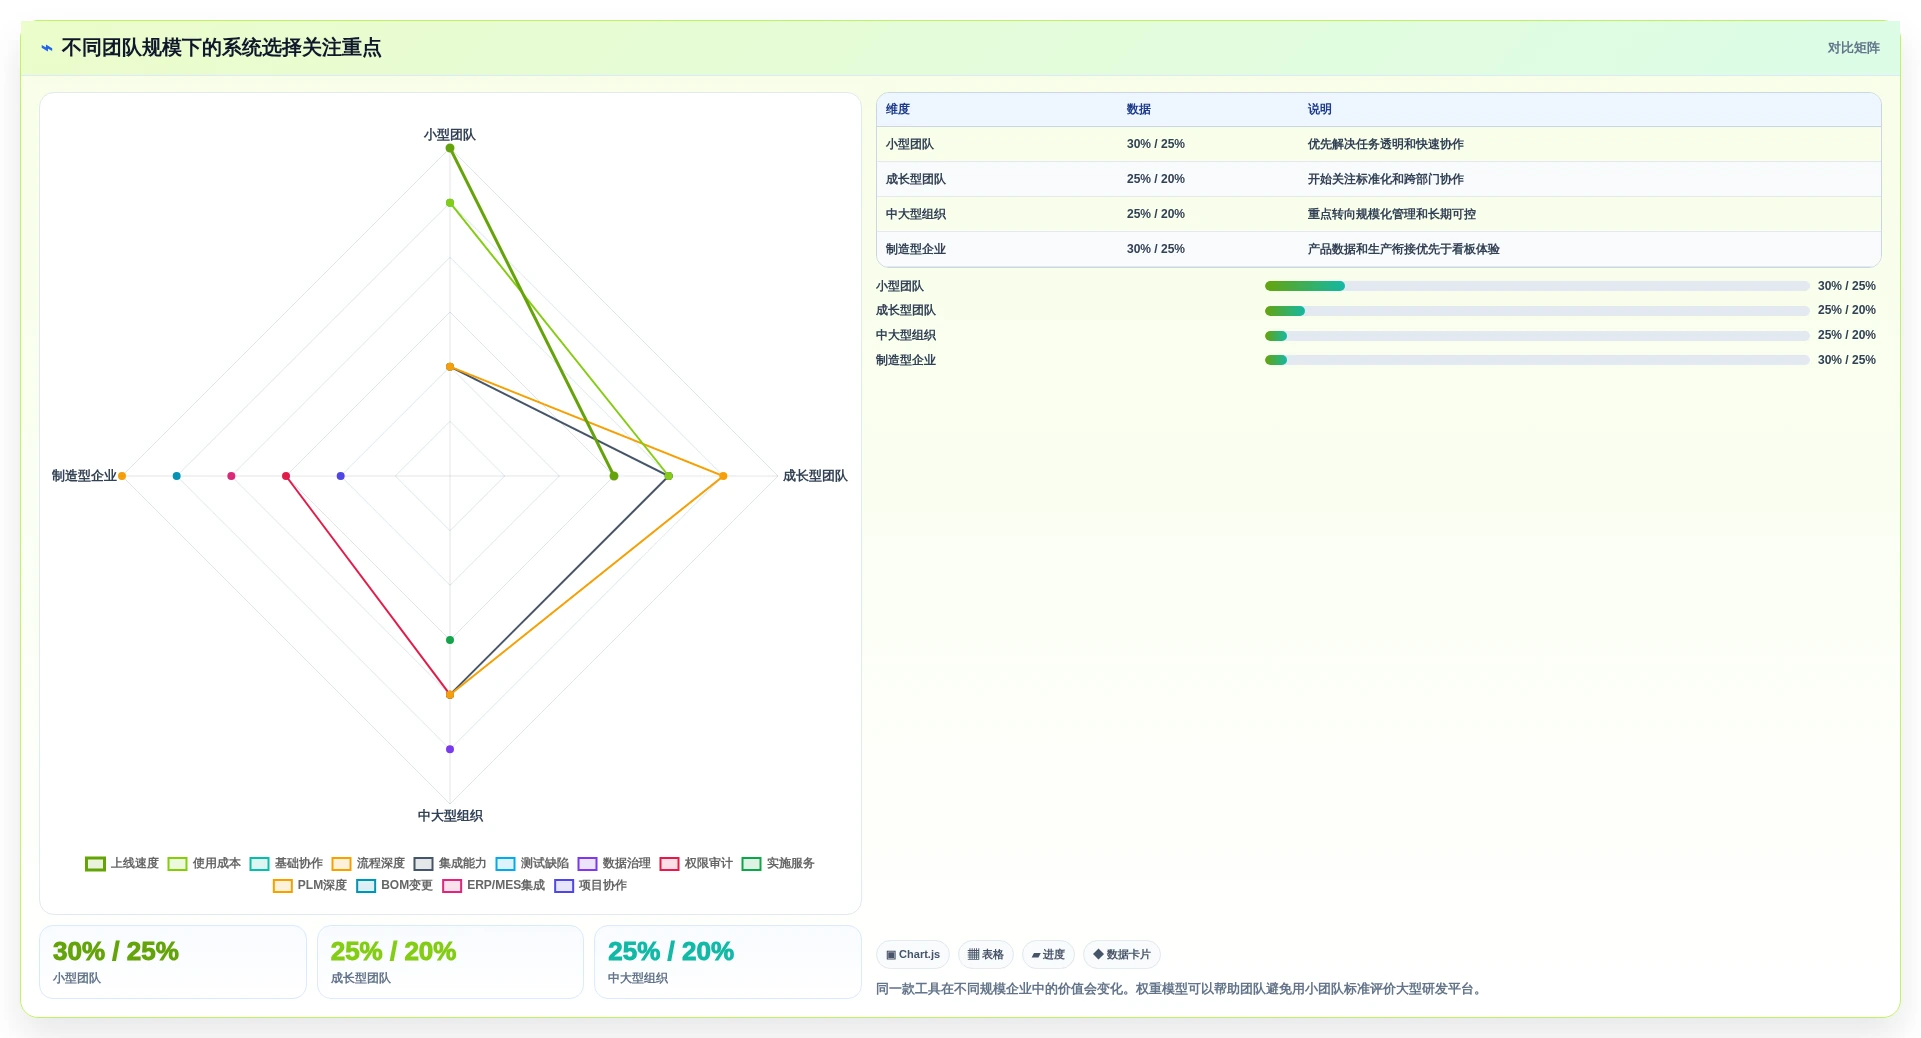Click the 说明 column header
This screenshot has height=1038, width=1921.
click(1320, 110)
